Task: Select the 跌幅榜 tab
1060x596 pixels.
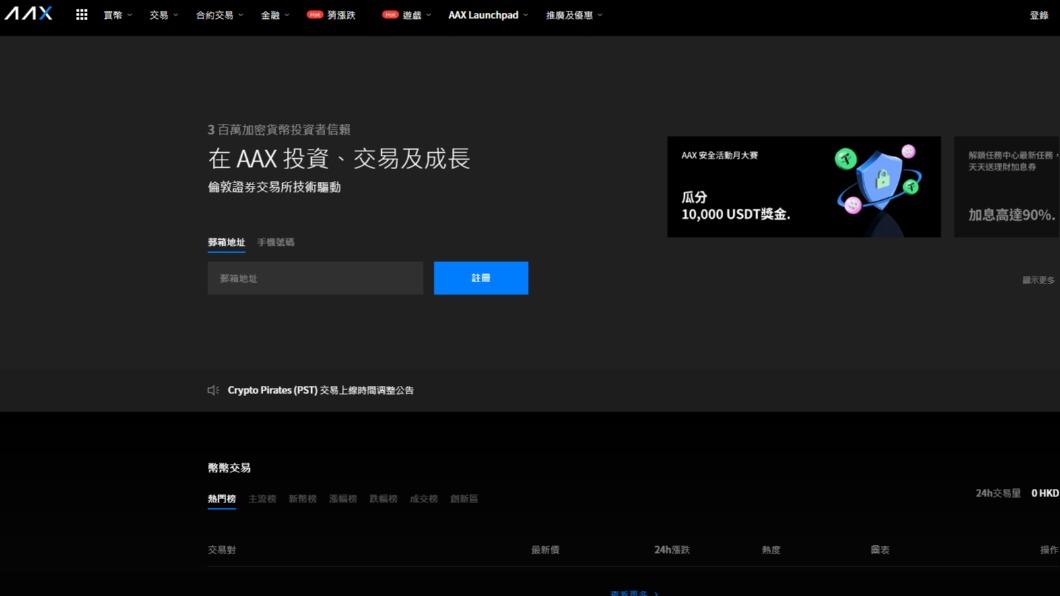Action: coord(383,499)
